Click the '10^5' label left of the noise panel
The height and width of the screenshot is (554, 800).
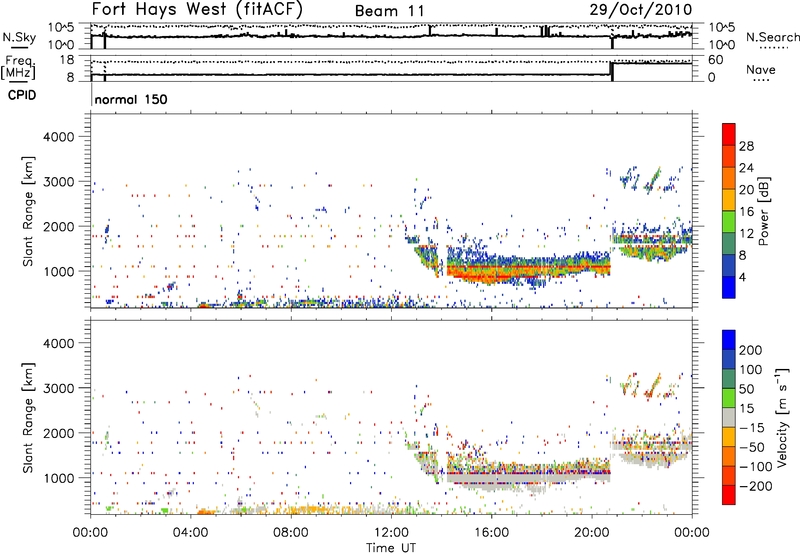pos(61,27)
